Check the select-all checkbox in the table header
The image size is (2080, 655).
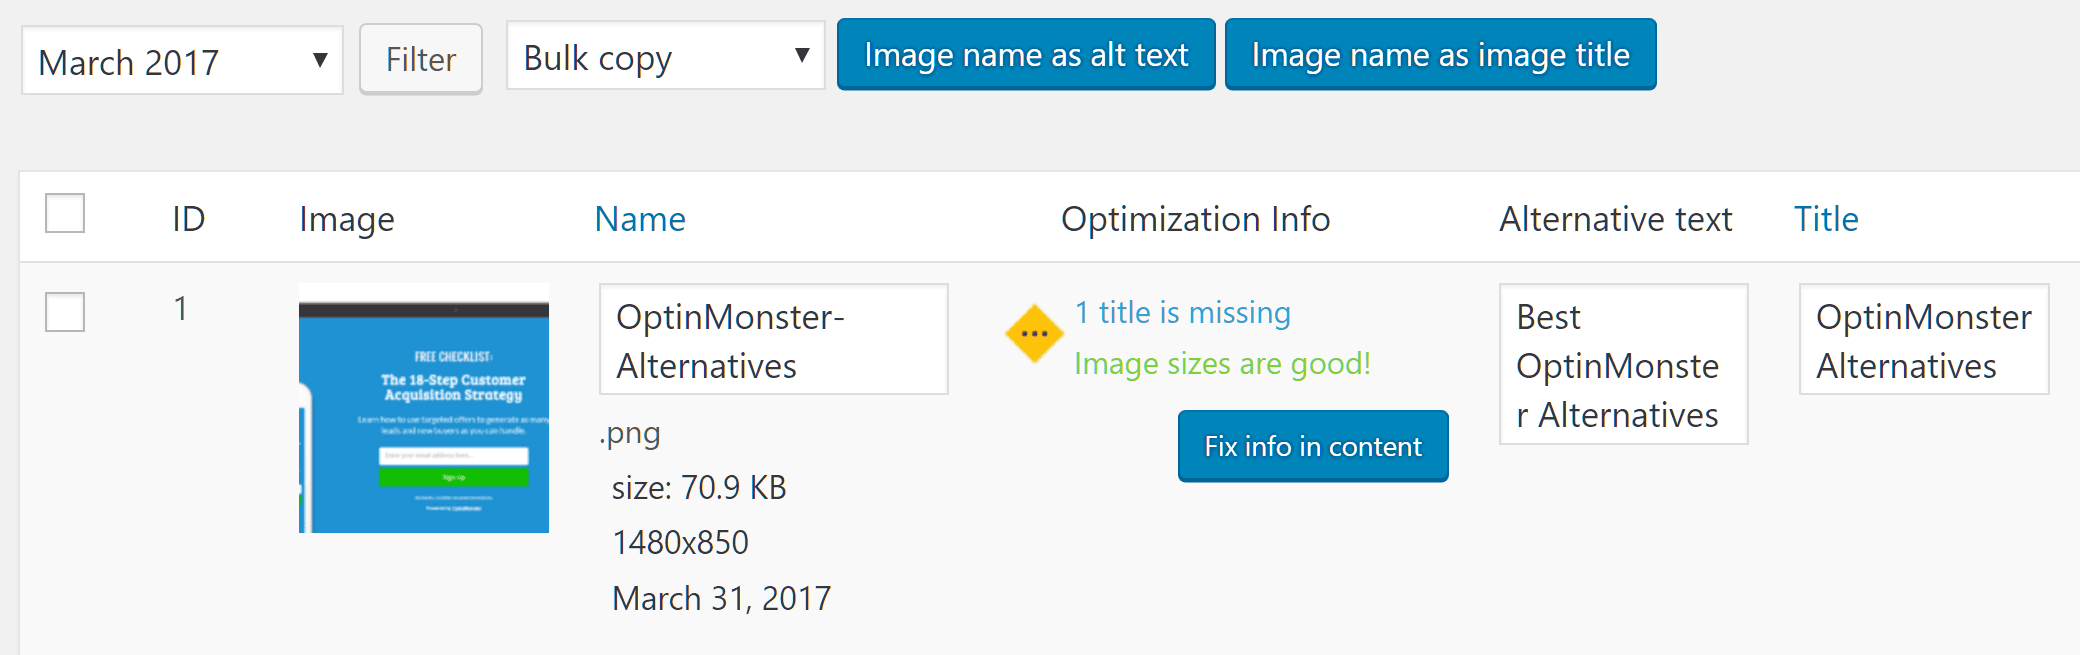coord(64,212)
